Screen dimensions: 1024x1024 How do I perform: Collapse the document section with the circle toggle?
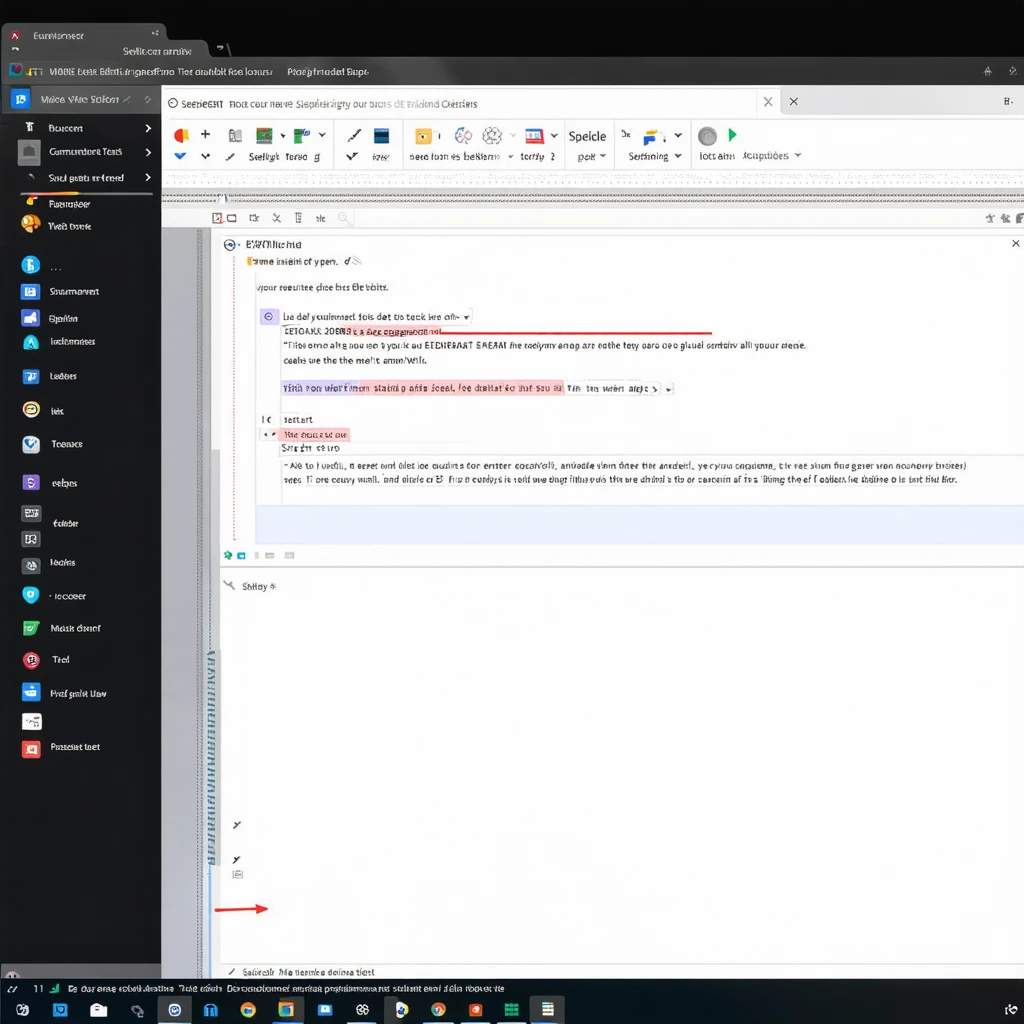point(230,245)
